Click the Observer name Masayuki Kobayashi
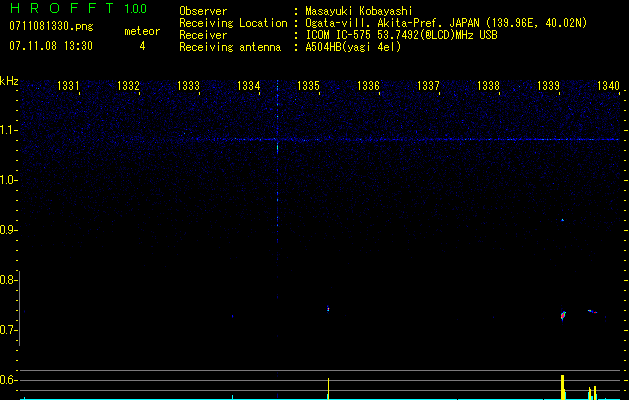 pos(359,11)
